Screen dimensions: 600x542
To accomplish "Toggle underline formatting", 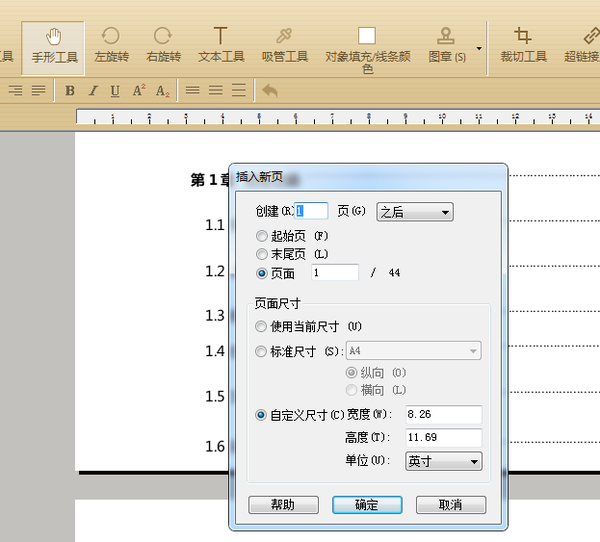I will [x=115, y=91].
